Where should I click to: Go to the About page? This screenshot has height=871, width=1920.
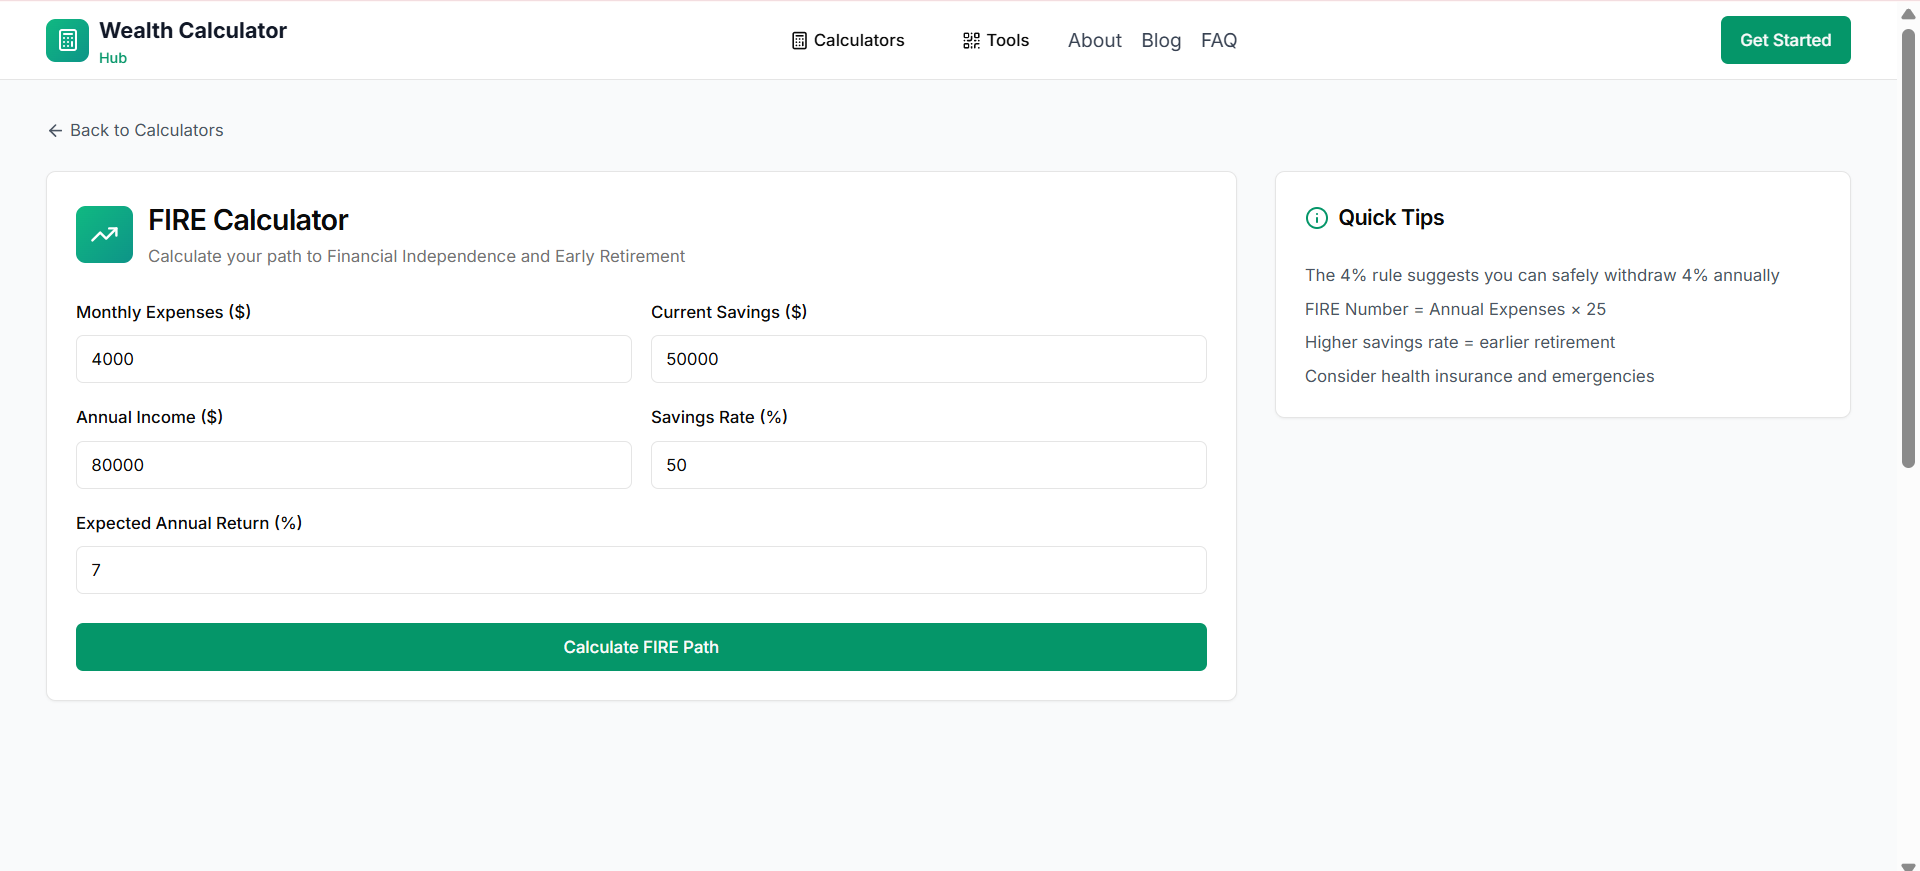pos(1094,40)
